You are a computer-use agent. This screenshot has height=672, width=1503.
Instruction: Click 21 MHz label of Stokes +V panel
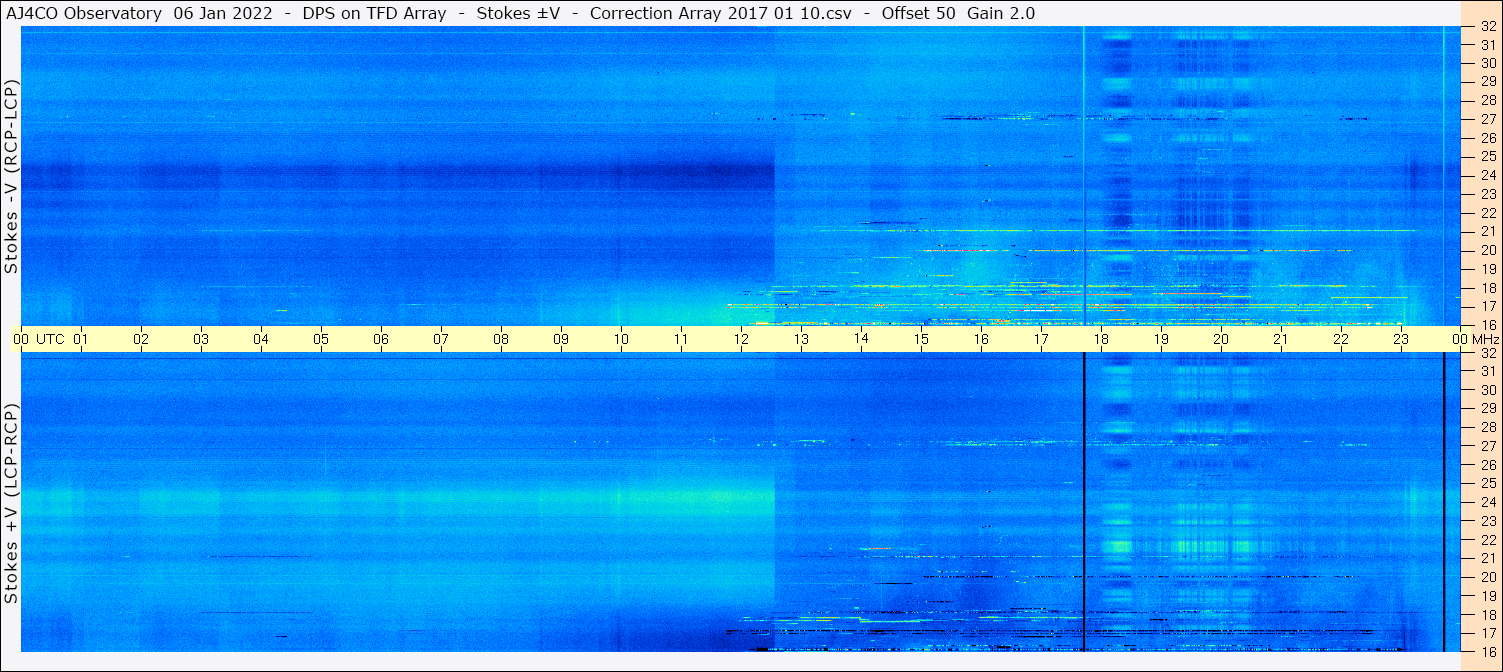click(1488, 558)
